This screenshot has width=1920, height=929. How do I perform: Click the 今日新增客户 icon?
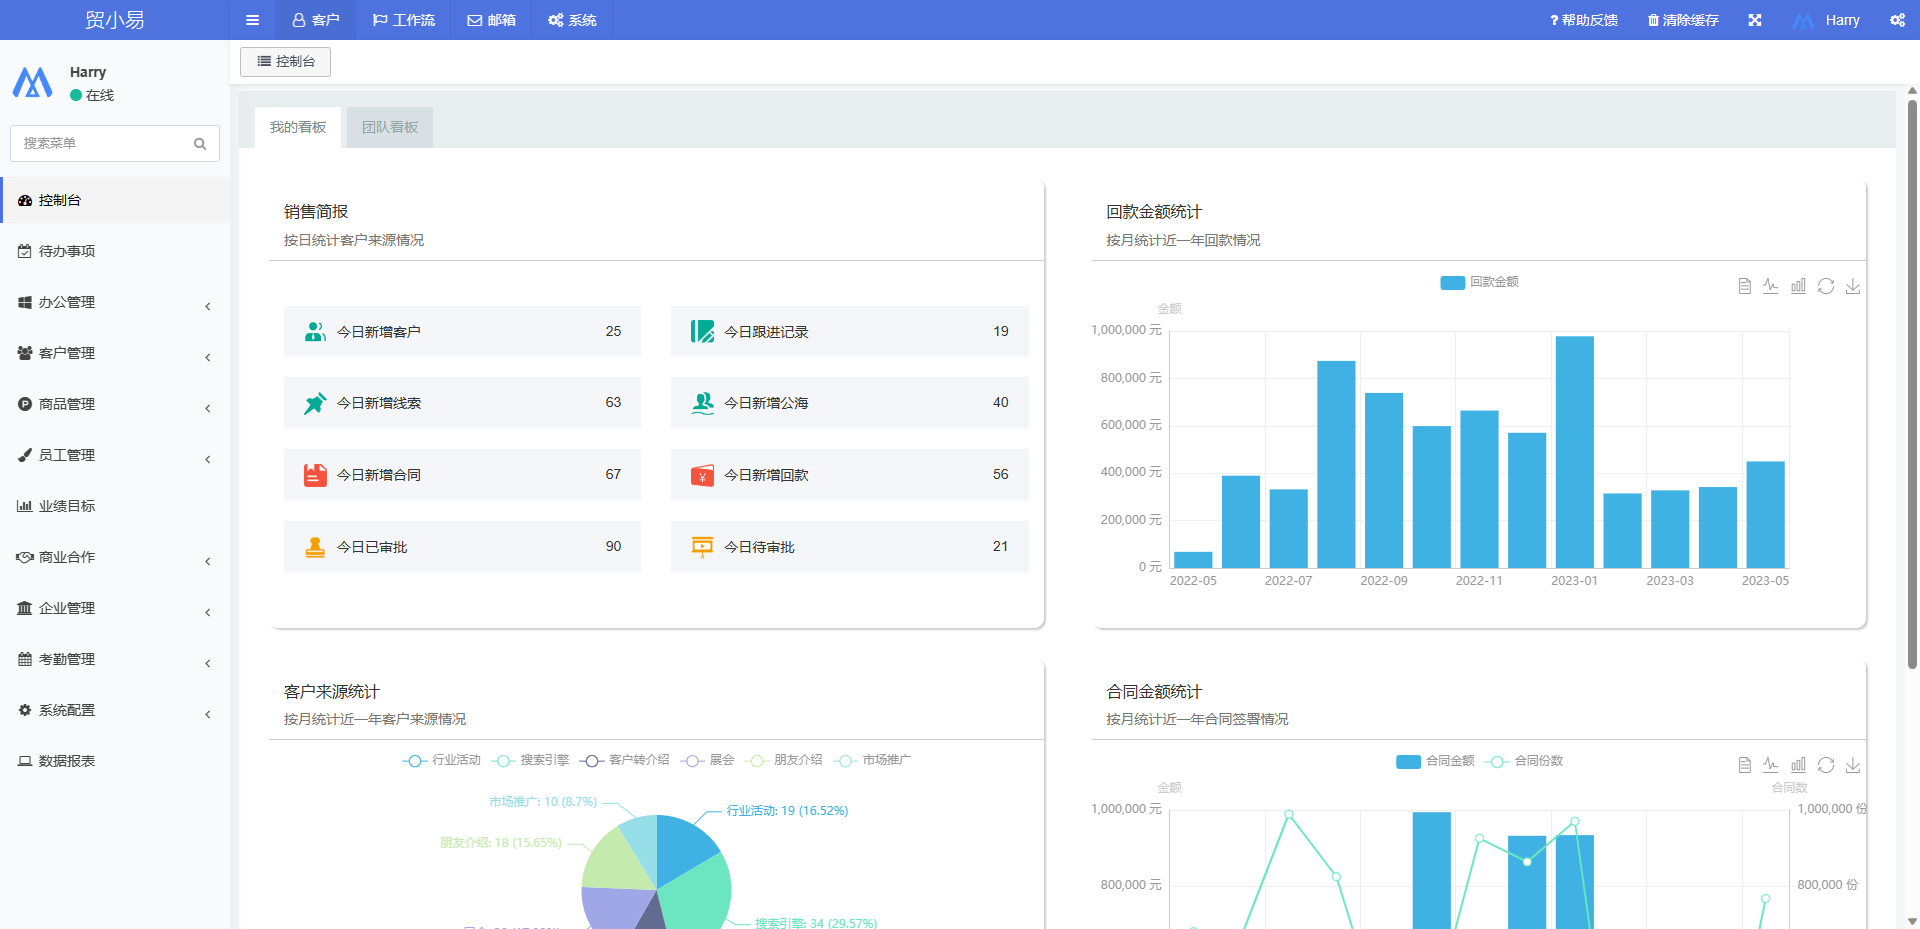click(315, 331)
